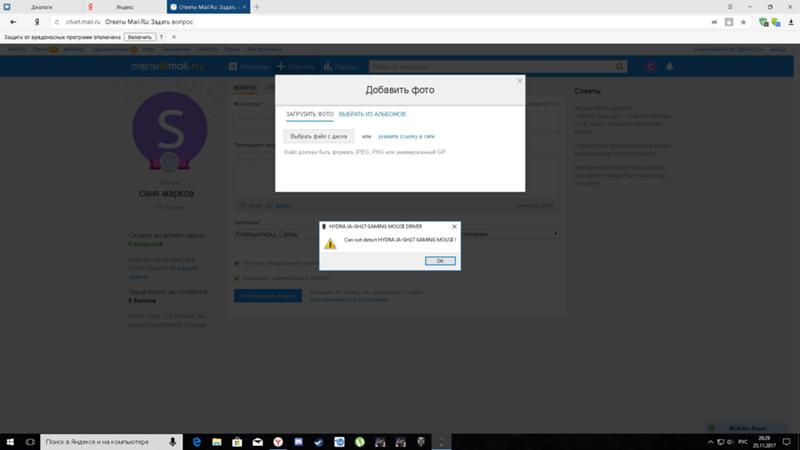Screen dimensions: 800x450
Task: Open the taskbar clock and date
Action: click(x=764, y=442)
